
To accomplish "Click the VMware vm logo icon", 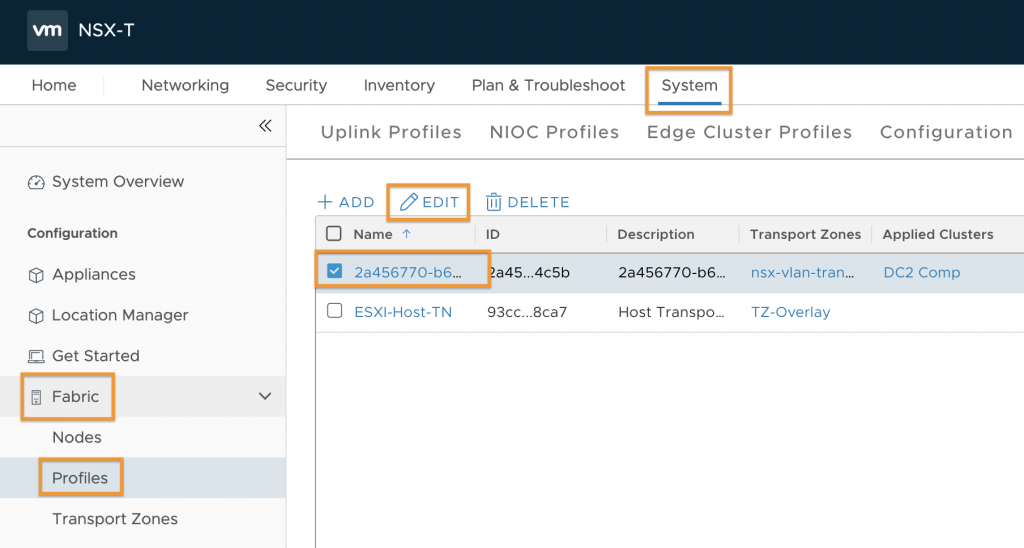I will coord(47,30).
